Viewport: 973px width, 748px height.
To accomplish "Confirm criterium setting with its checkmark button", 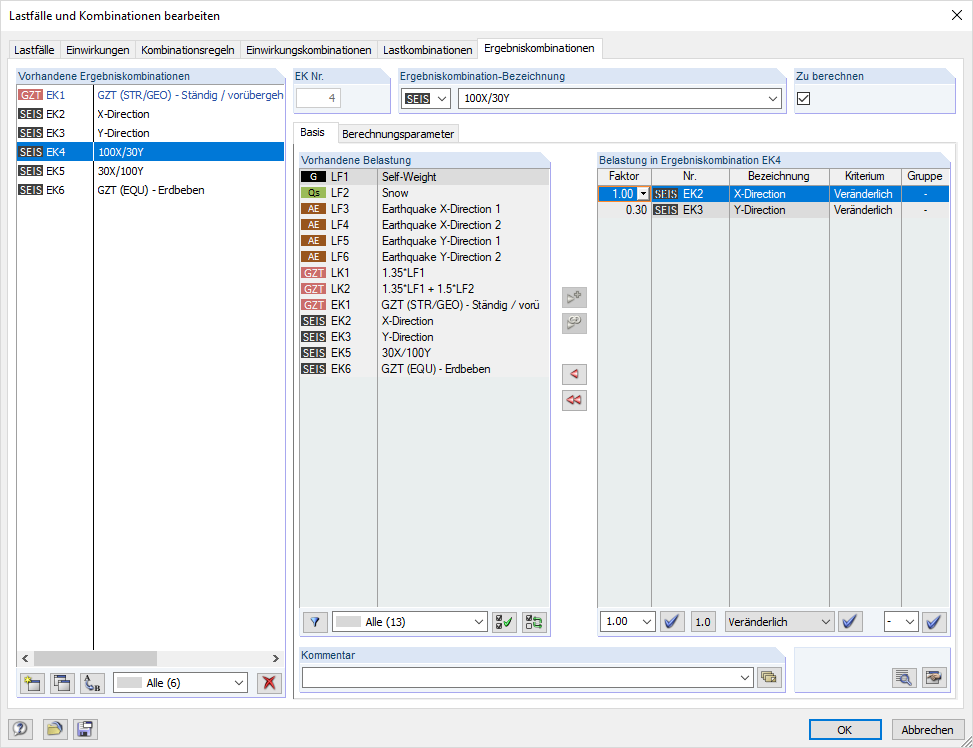I will click(850, 622).
